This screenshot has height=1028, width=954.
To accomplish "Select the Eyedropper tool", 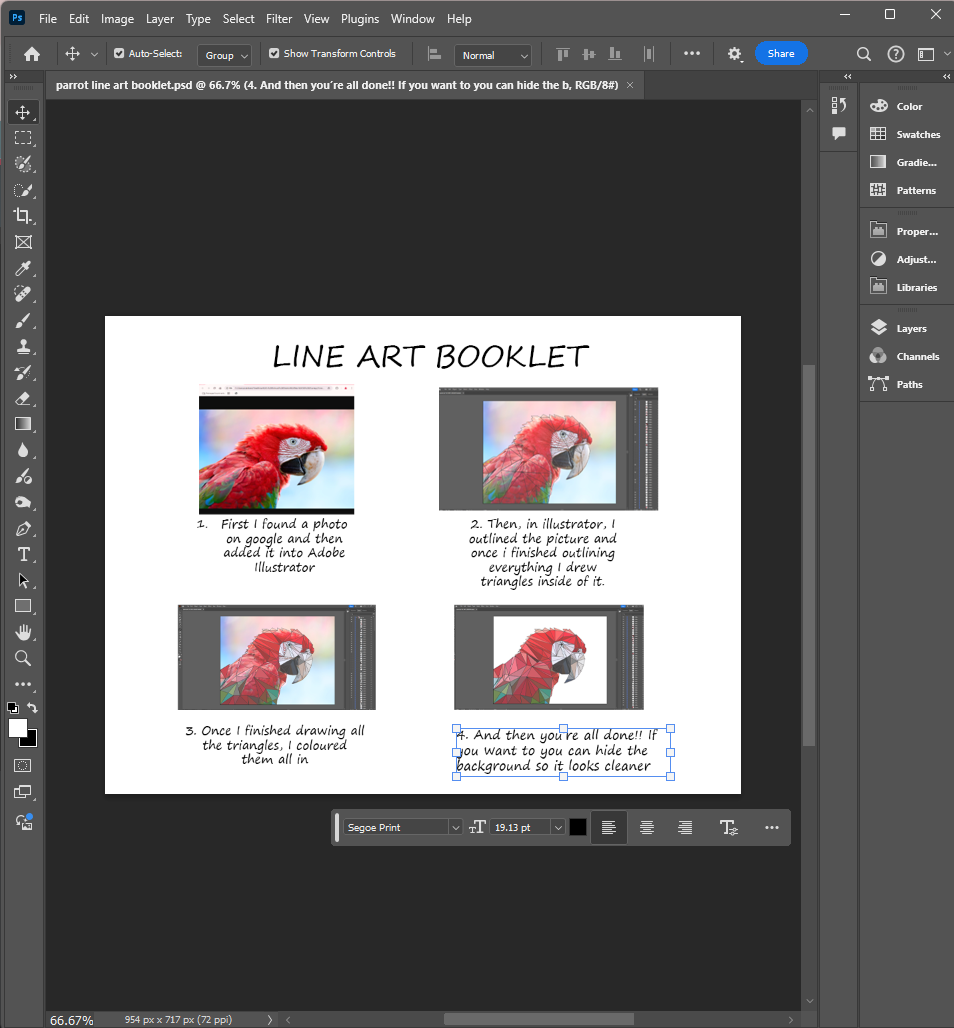I will [x=23, y=268].
